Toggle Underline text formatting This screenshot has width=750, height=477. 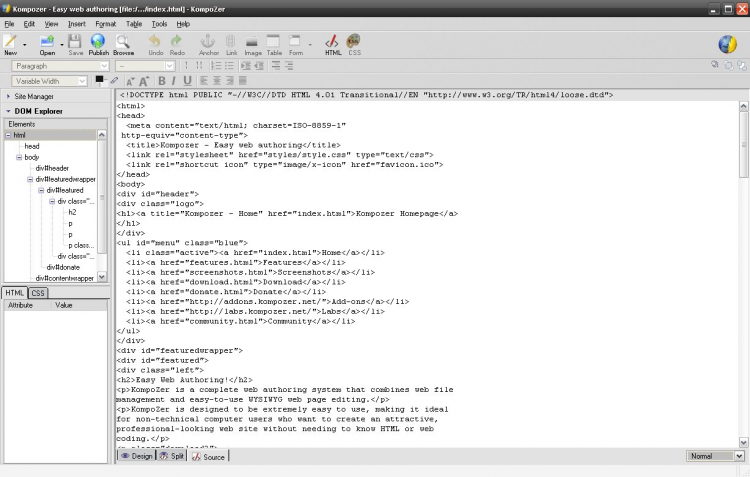click(x=188, y=81)
